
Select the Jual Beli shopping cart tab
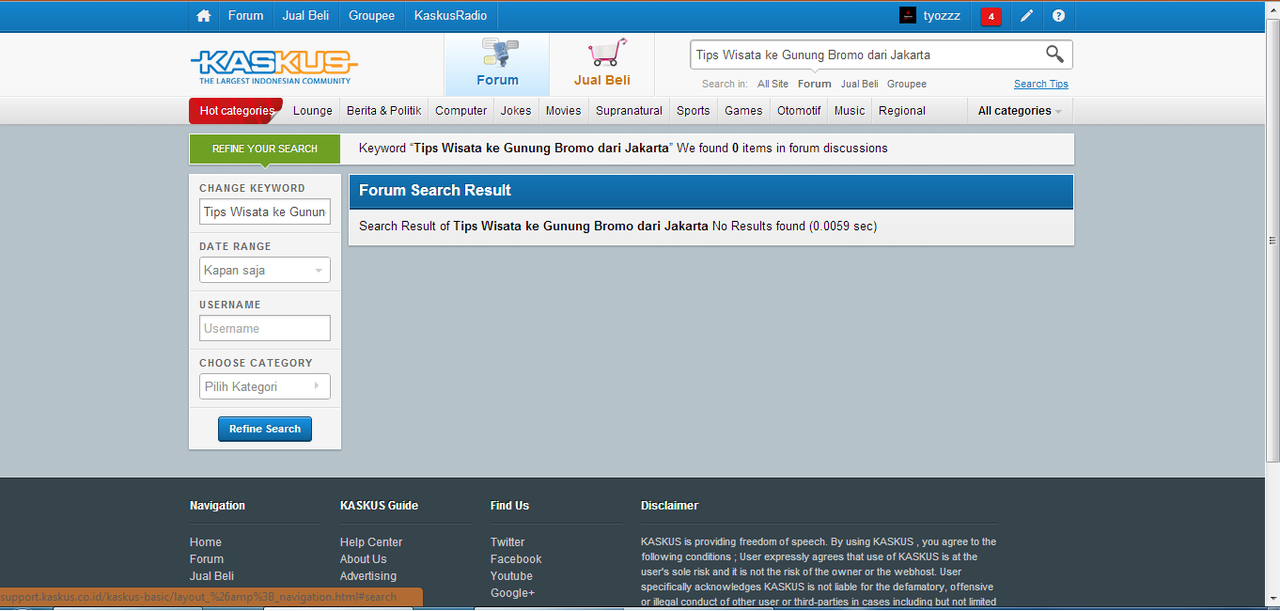[x=602, y=64]
